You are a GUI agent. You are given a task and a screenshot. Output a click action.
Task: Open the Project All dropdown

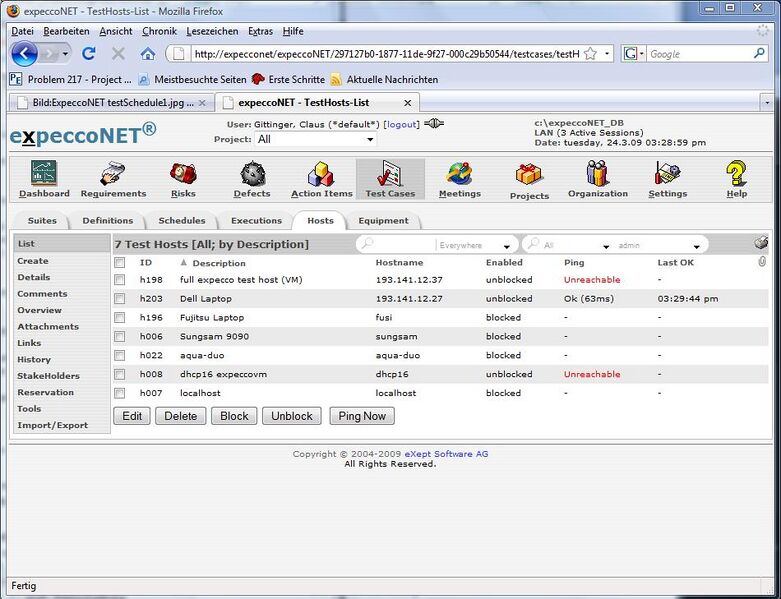point(315,139)
